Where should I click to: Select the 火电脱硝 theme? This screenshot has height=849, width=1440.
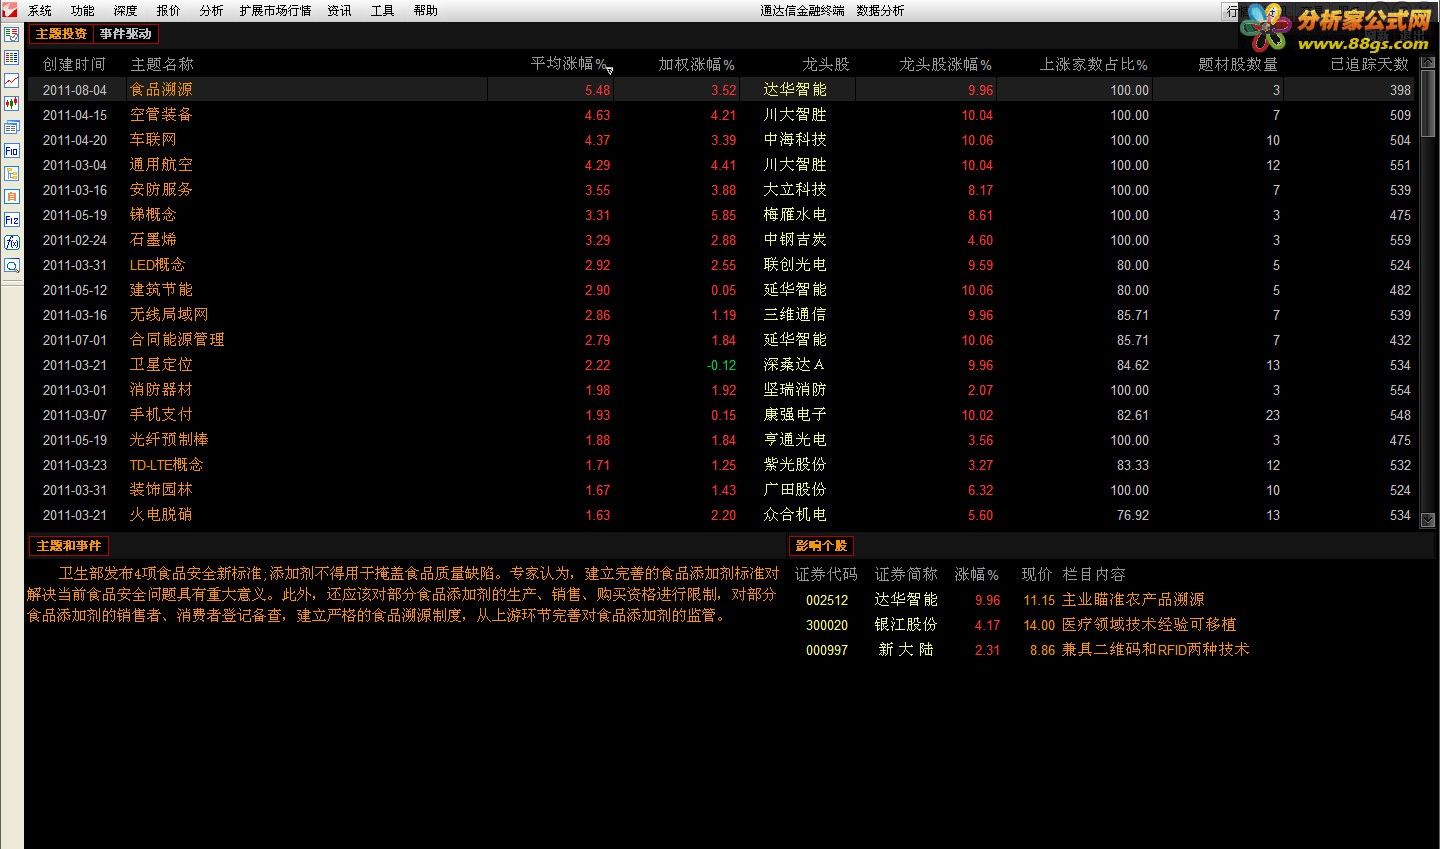pyautogui.click(x=161, y=515)
